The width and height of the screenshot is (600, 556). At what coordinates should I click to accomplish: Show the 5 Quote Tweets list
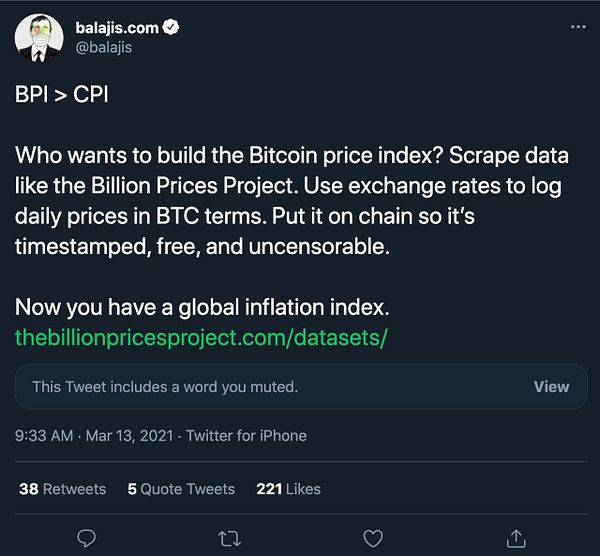[x=181, y=489]
